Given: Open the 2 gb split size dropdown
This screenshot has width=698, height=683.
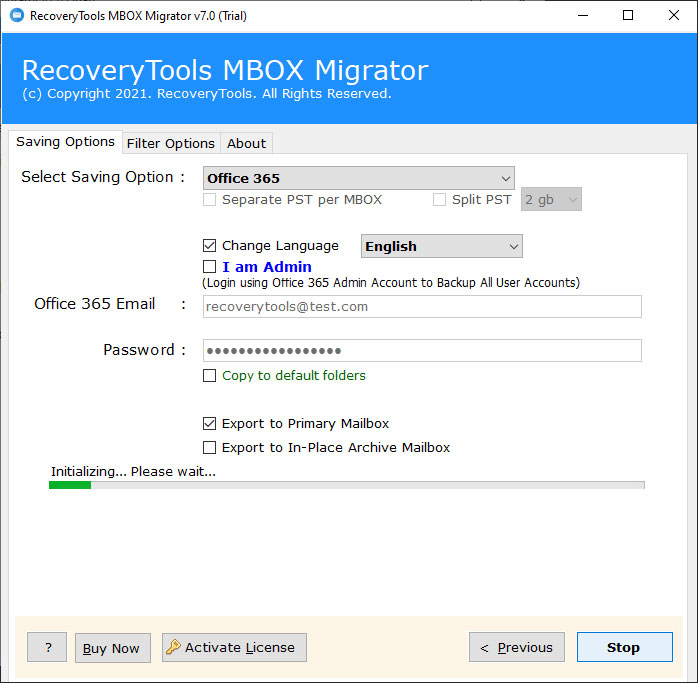Looking at the screenshot, I should (551, 199).
